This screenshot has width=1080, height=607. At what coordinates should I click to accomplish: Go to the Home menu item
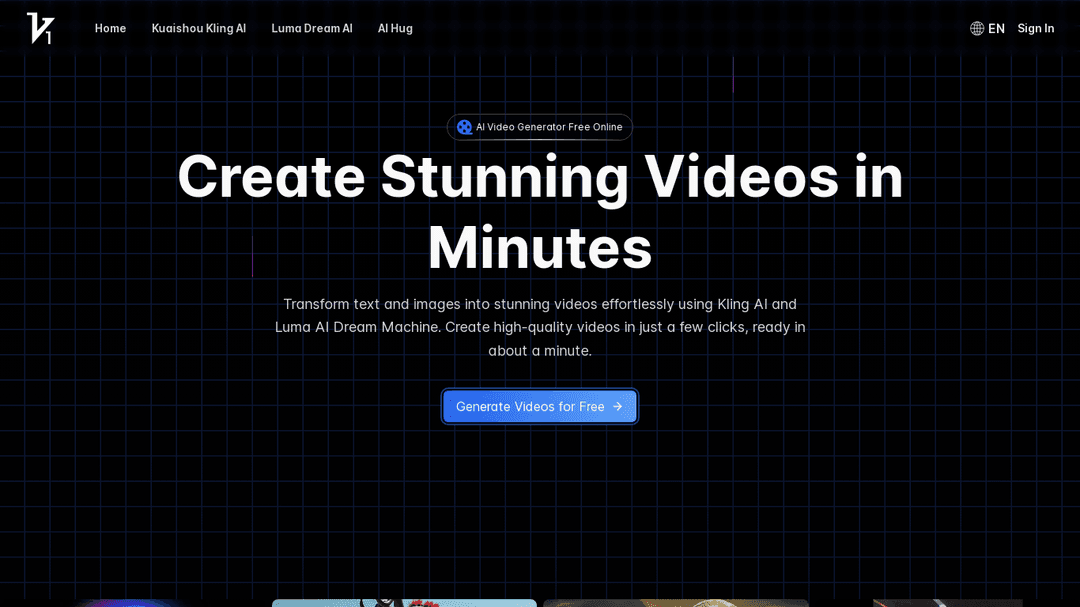point(110,28)
